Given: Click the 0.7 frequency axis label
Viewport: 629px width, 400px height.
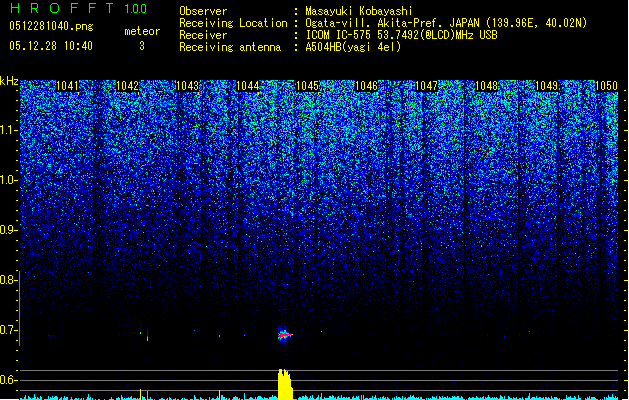Looking at the screenshot, I should (8, 330).
